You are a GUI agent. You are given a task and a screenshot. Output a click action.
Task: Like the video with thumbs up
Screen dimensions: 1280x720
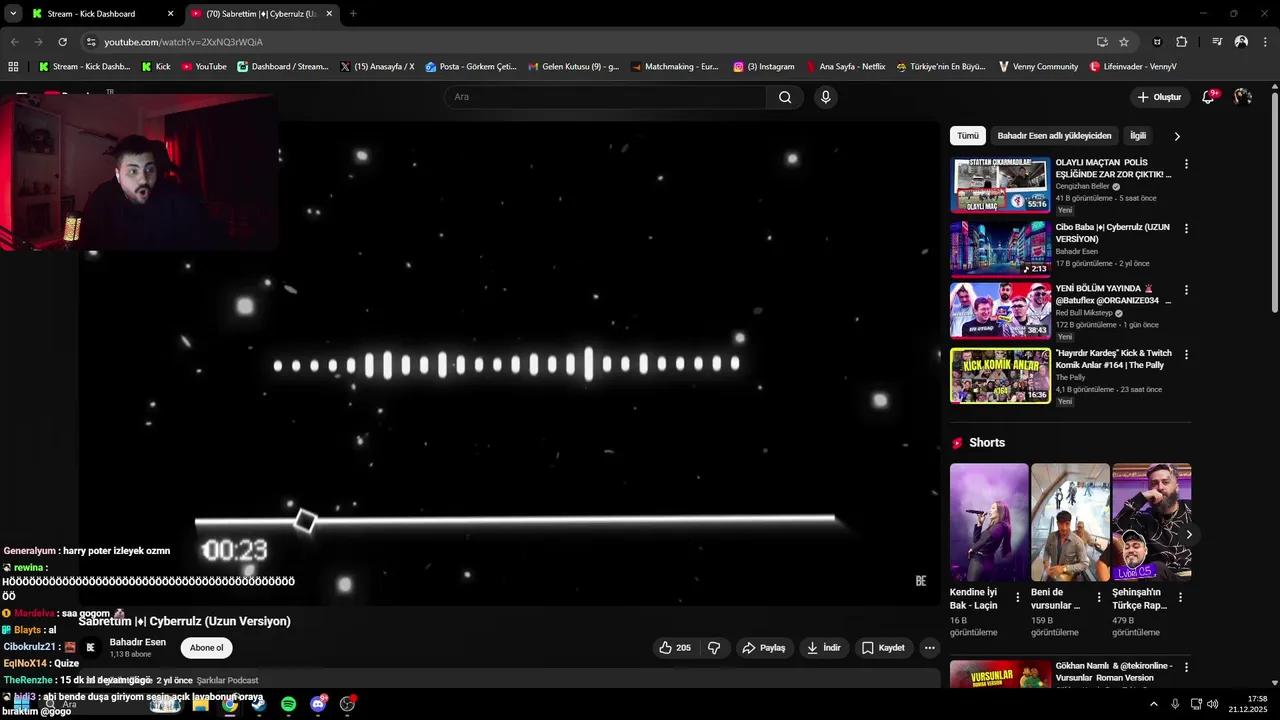(x=675, y=648)
